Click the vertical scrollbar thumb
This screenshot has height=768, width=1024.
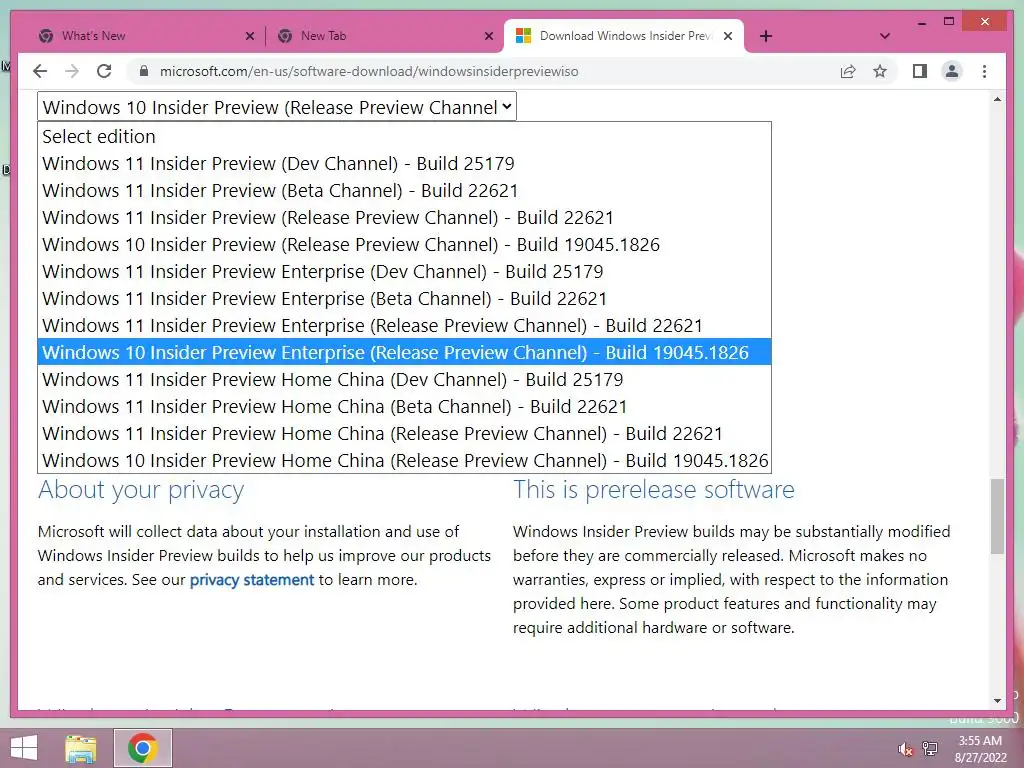(997, 517)
